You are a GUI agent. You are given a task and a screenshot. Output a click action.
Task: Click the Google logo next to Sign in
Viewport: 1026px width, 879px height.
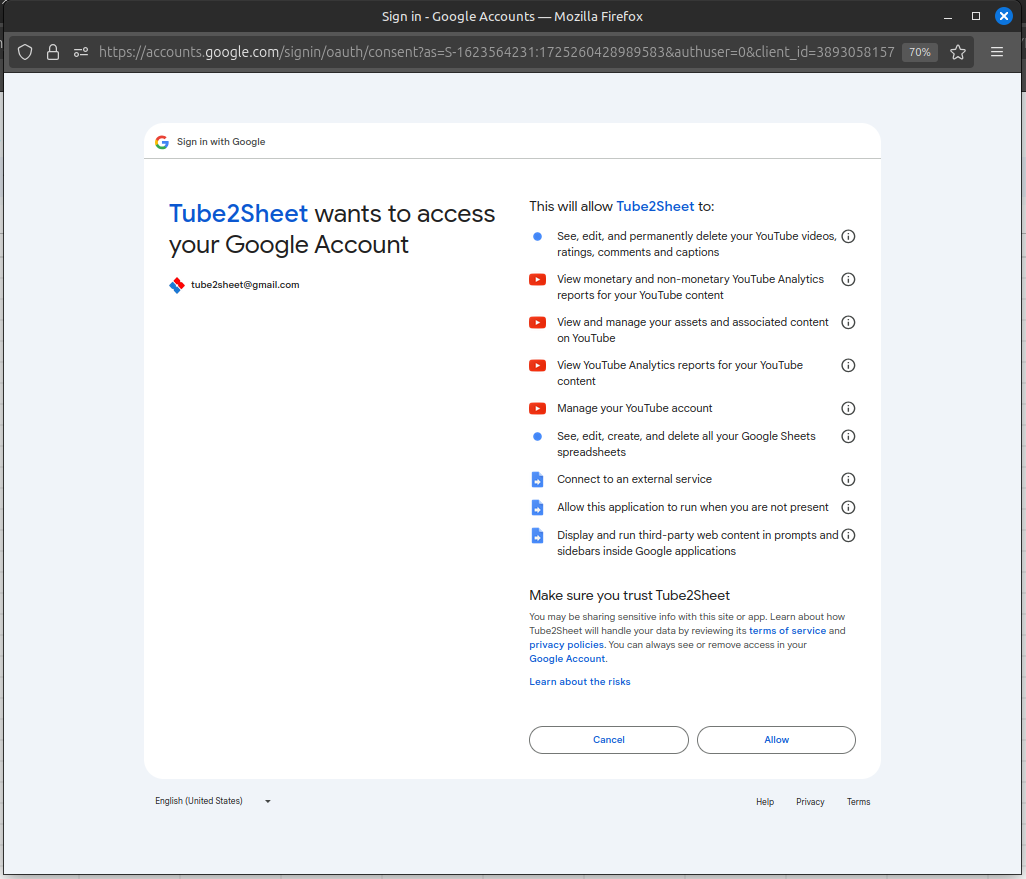[161, 142]
